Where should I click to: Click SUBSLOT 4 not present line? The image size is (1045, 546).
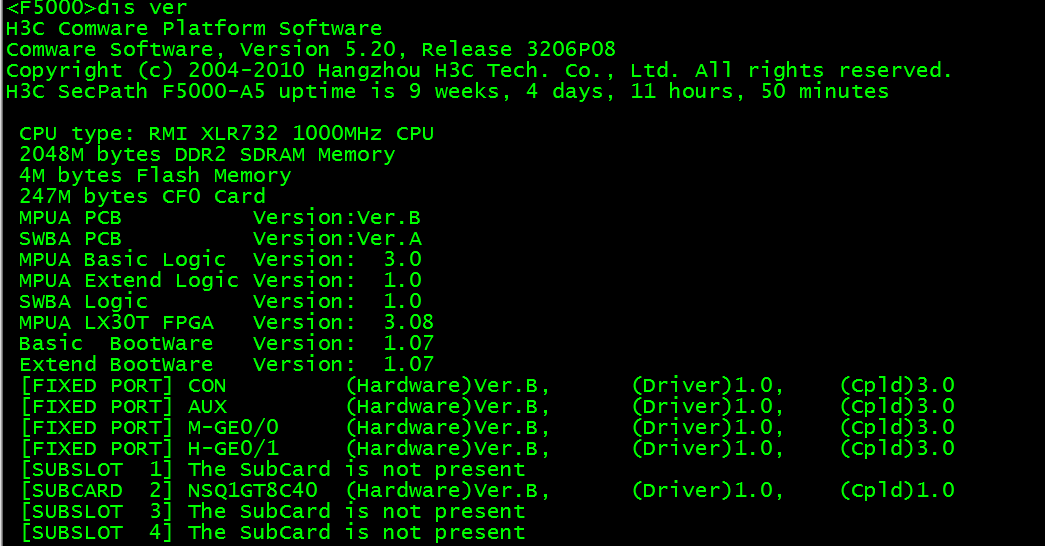click(273, 533)
